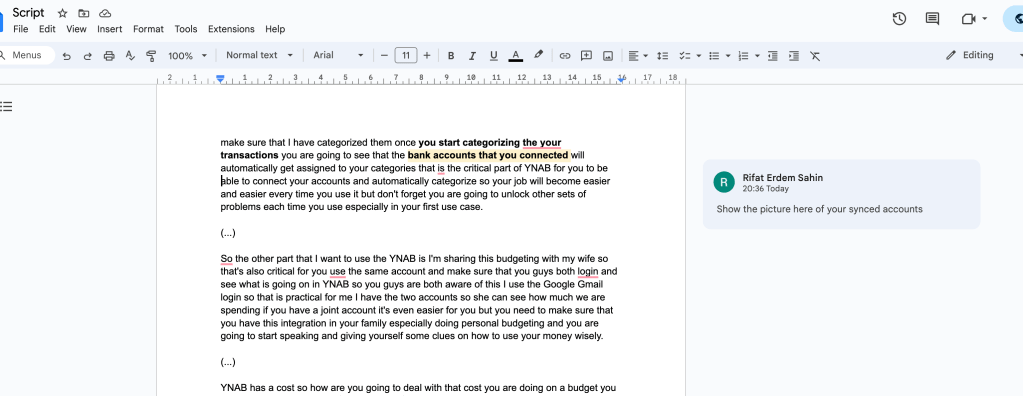Screen dimensions: 1023x396
Task: Open the Tools menu
Action: point(186,29)
